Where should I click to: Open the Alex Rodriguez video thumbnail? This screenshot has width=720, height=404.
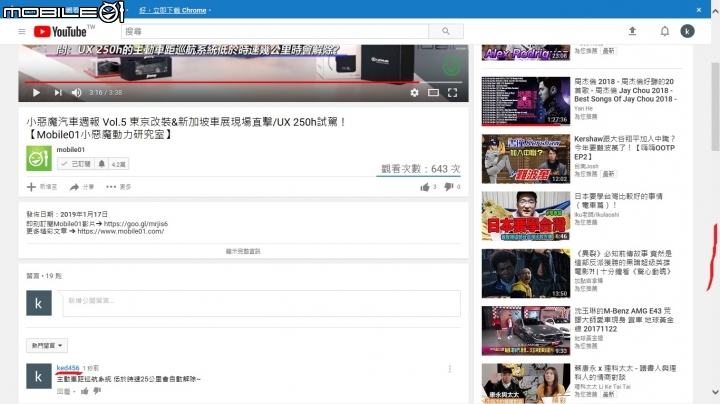pos(526,52)
